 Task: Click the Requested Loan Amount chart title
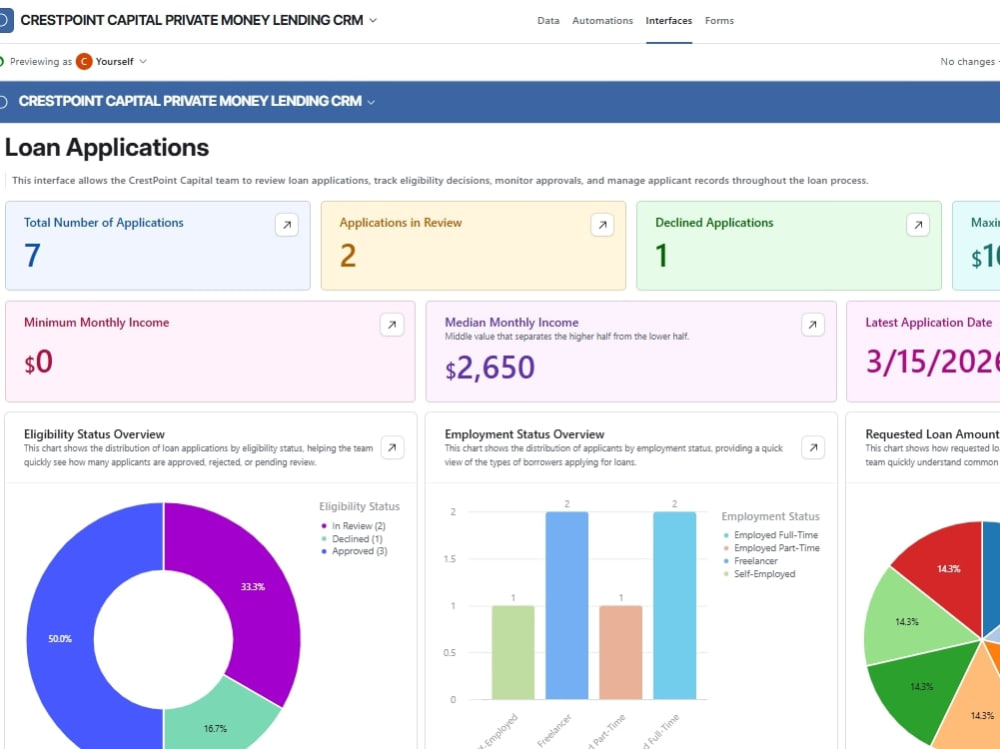[x=932, y=434]
